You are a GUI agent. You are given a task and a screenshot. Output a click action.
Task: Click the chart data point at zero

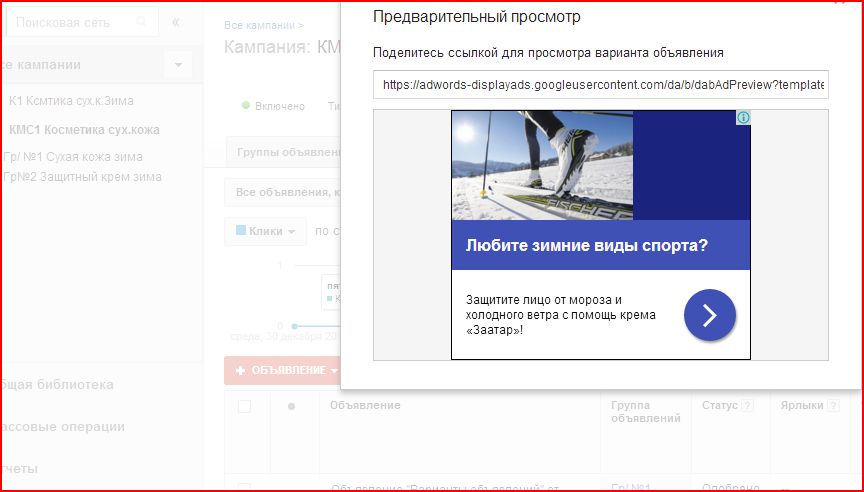tap(294, 326)
